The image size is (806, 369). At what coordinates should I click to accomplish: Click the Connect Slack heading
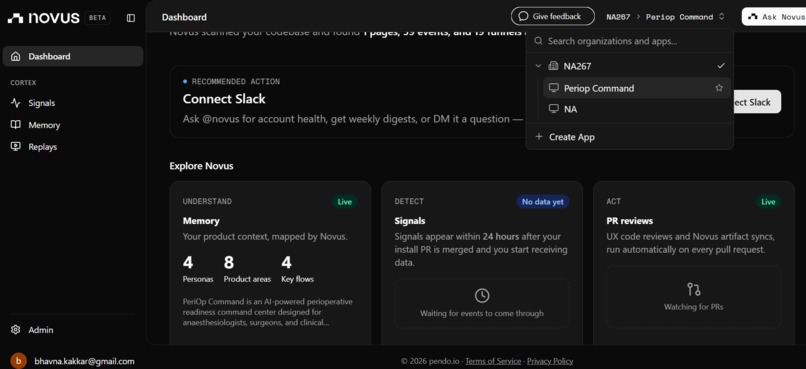coord(224,99)
